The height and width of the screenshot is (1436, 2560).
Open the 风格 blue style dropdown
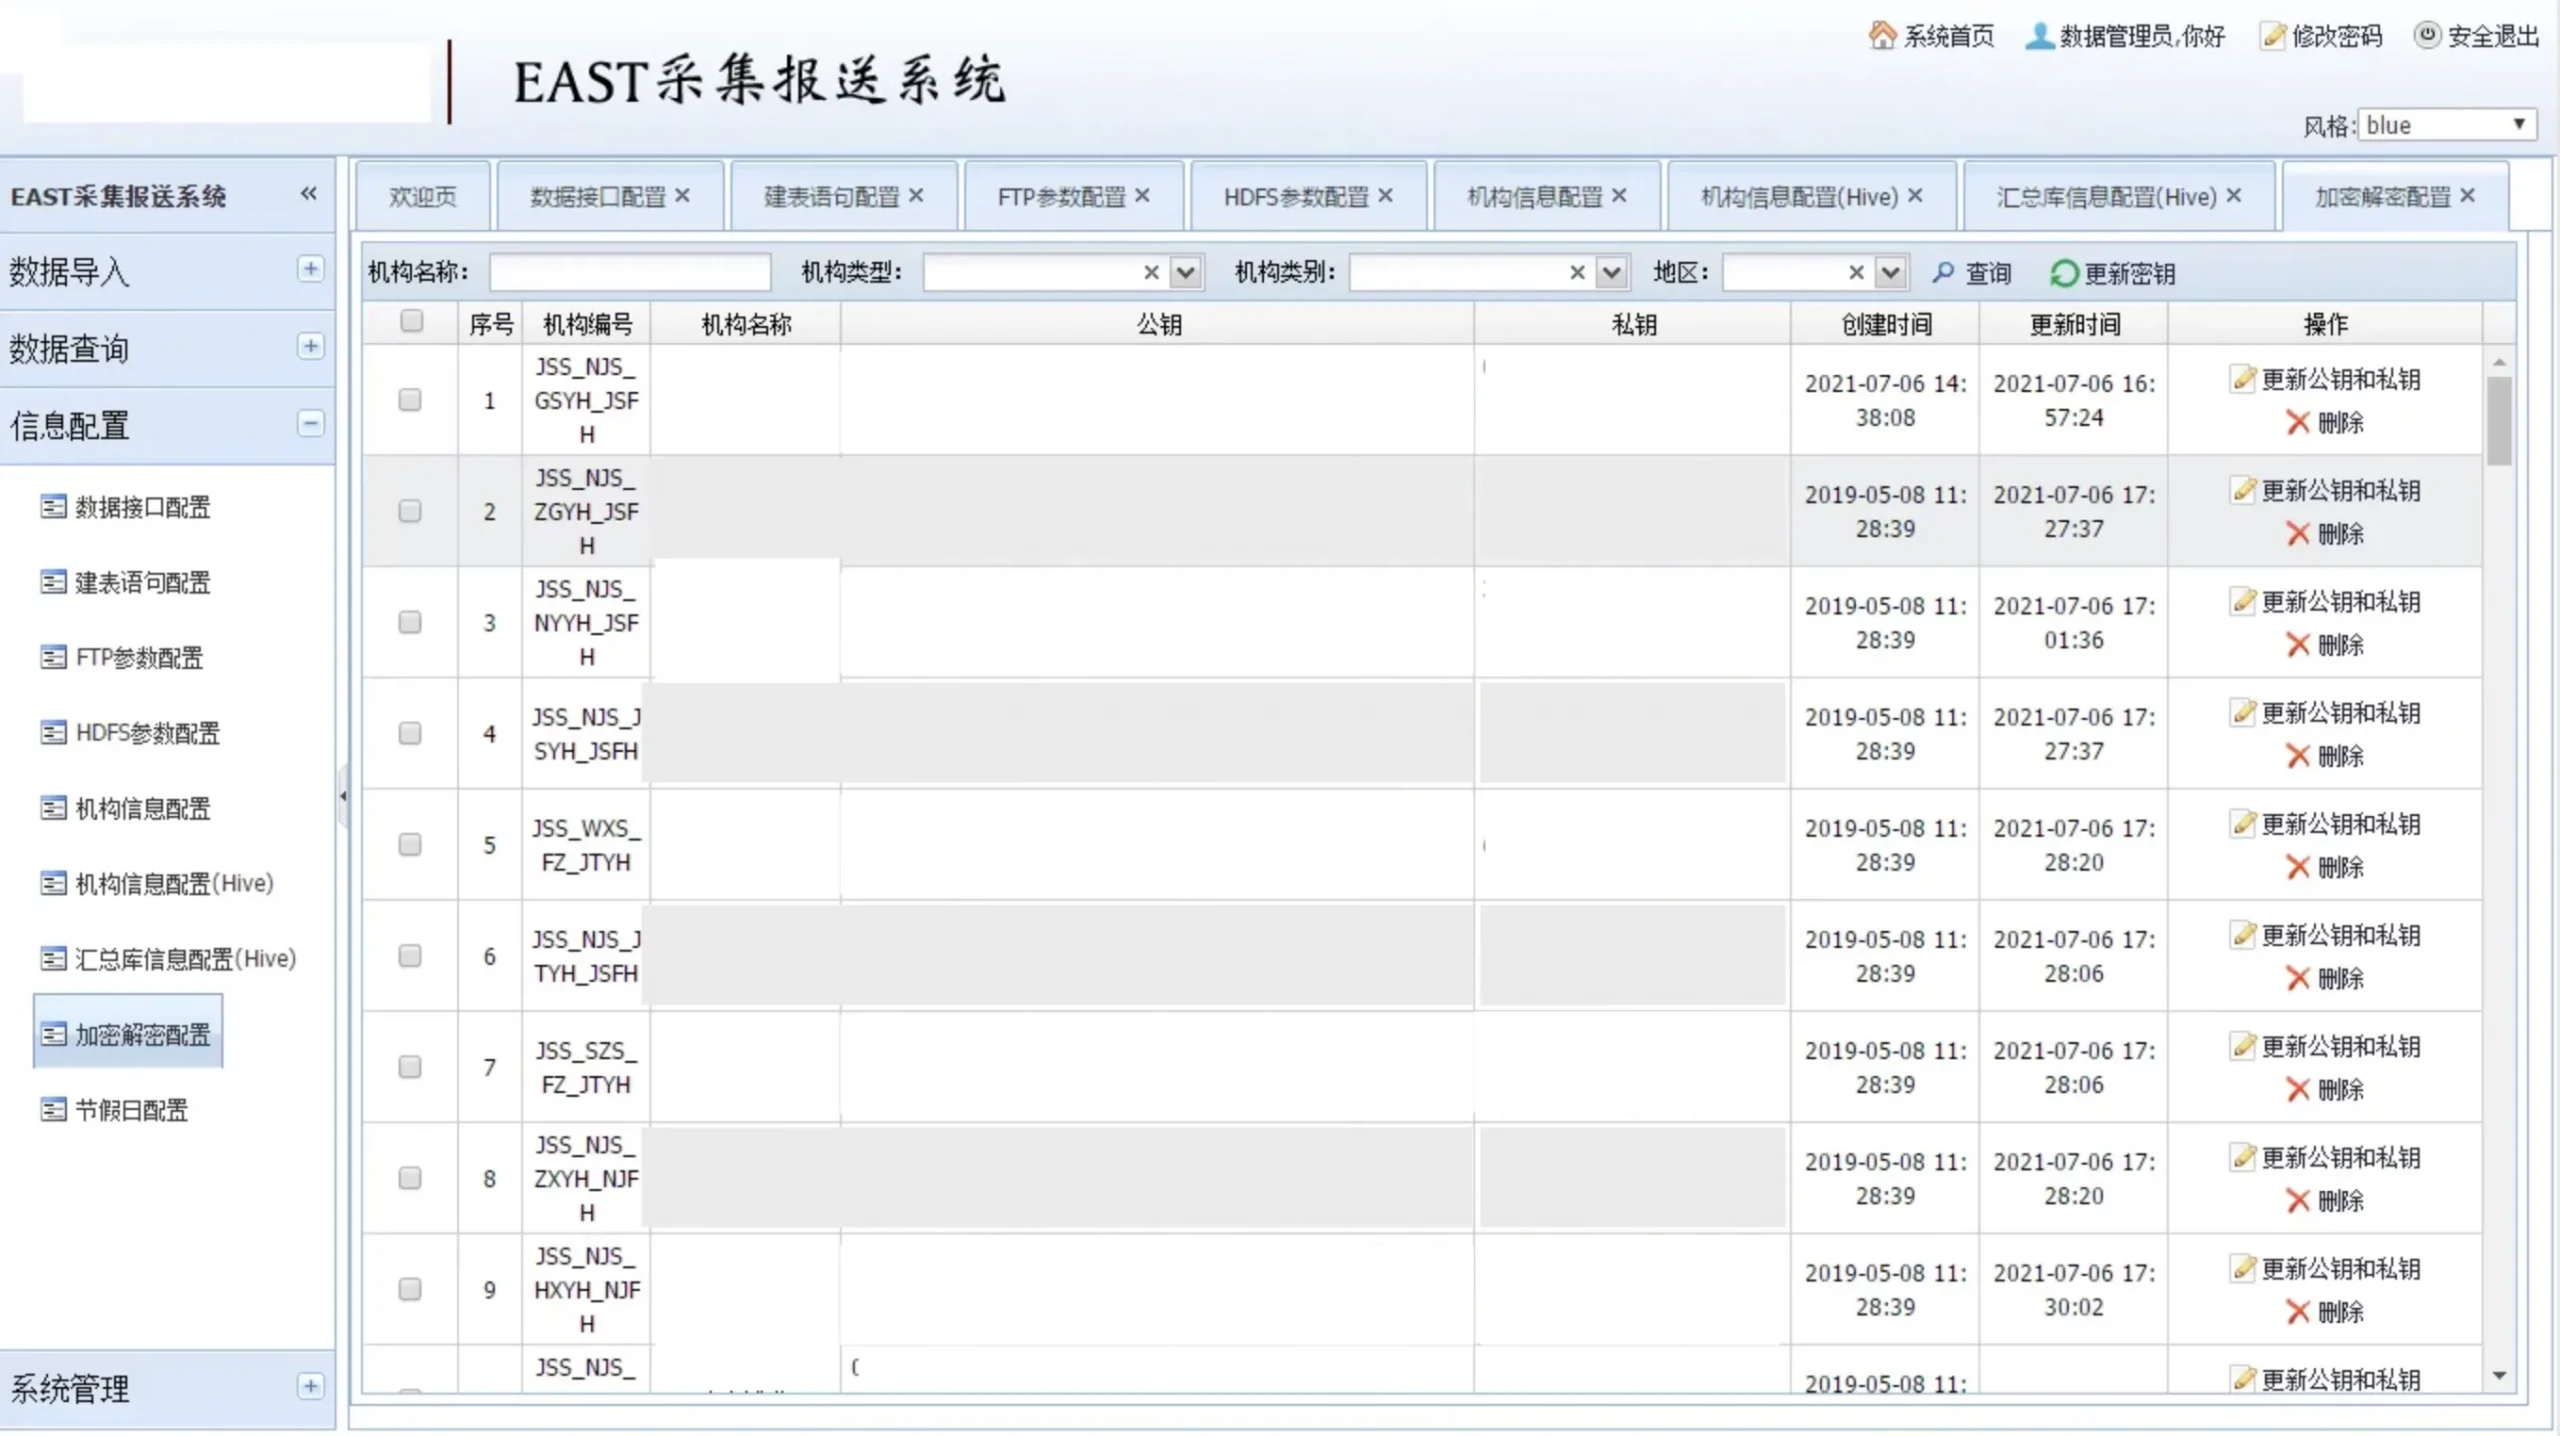click(2446, 125)
